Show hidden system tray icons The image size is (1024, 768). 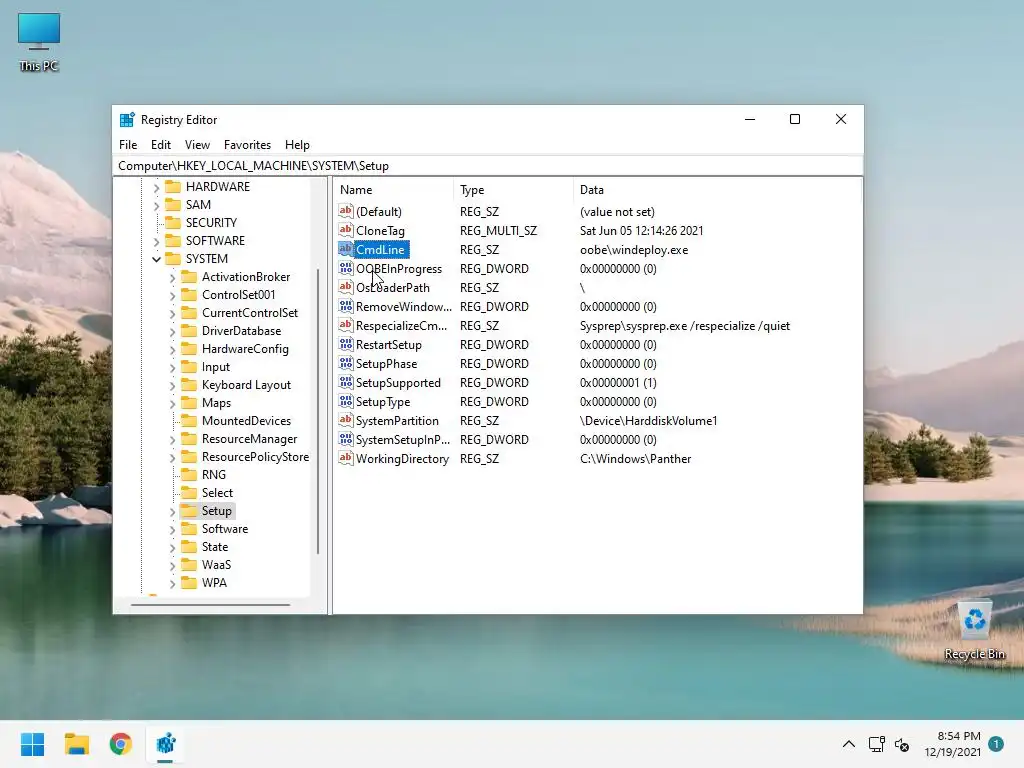848,744
